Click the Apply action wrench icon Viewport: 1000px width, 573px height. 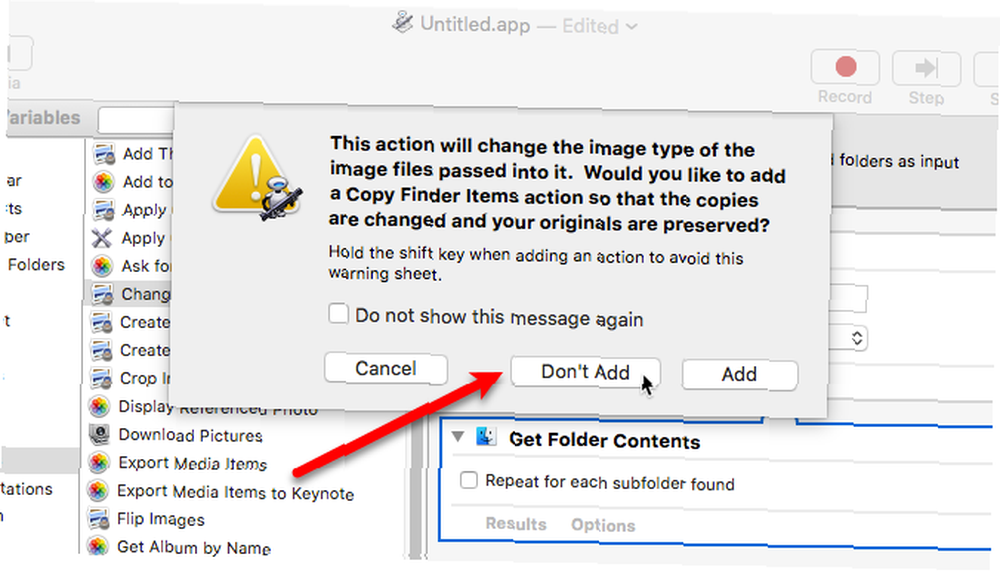tap(101, 238)
